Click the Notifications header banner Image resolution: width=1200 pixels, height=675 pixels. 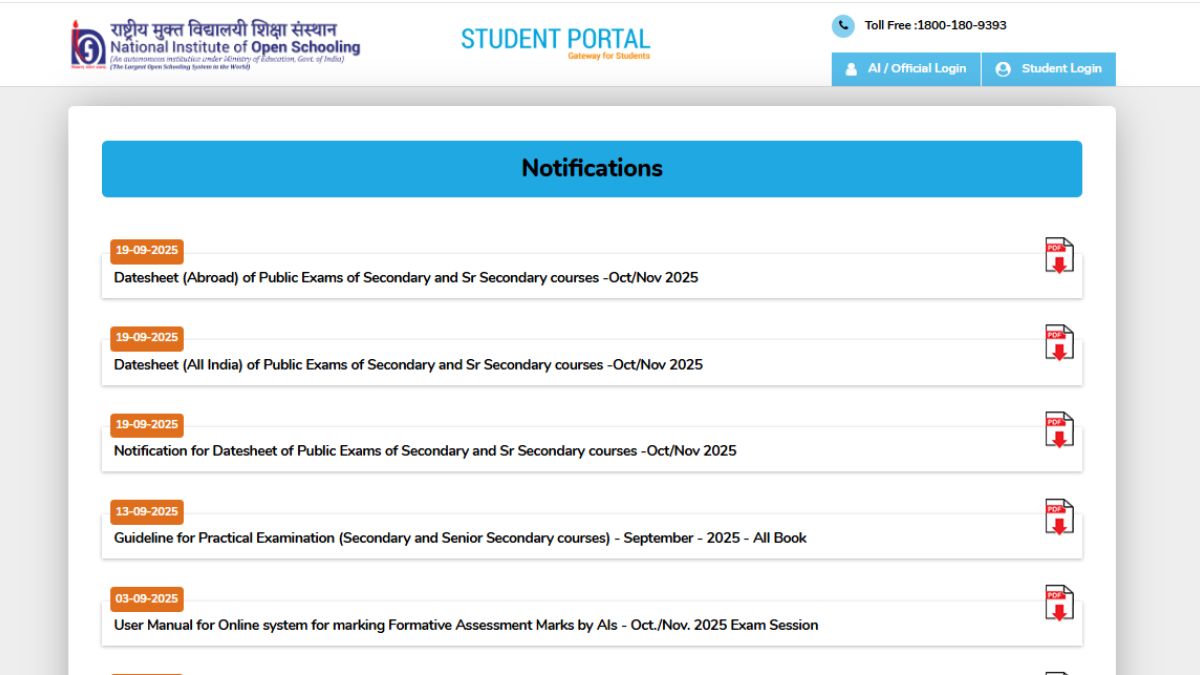(x=592, y=168)
